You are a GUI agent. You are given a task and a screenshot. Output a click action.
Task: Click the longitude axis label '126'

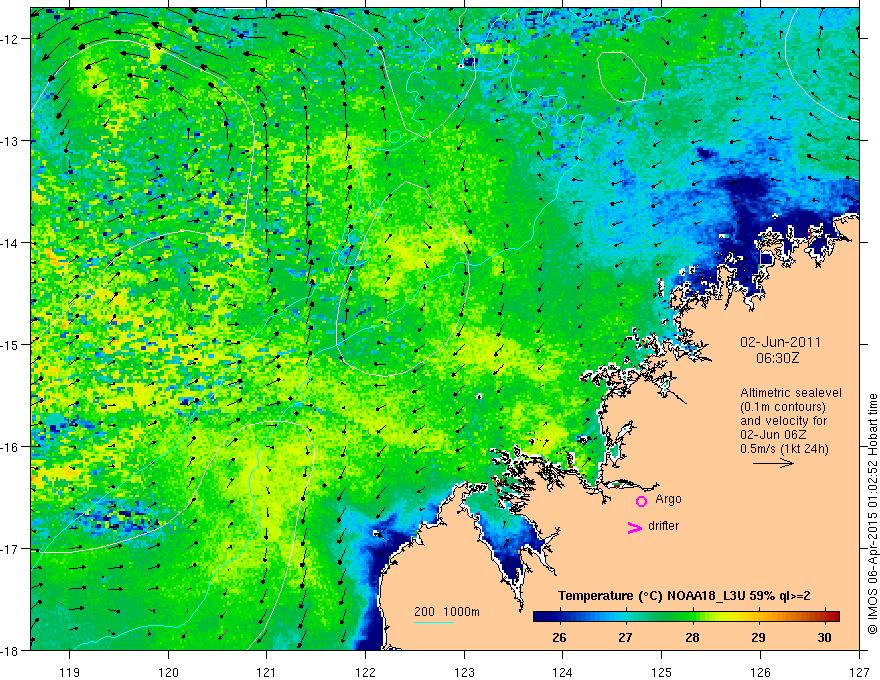[x=760, y=672]
